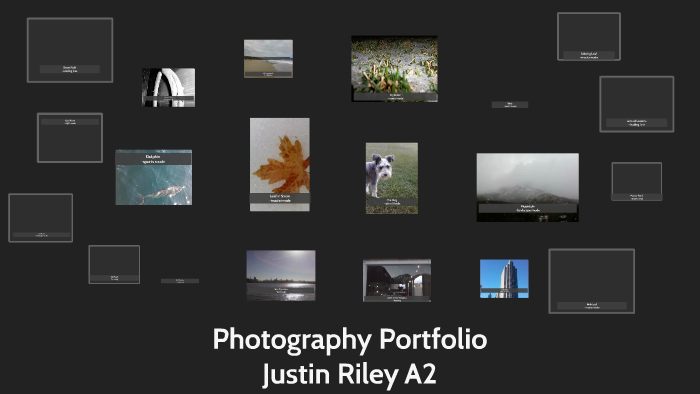Image resolution: width=700 pixels, height=394 pixels.
Task: Open the dolphin photo slide
Action: (x=154, y=178)
